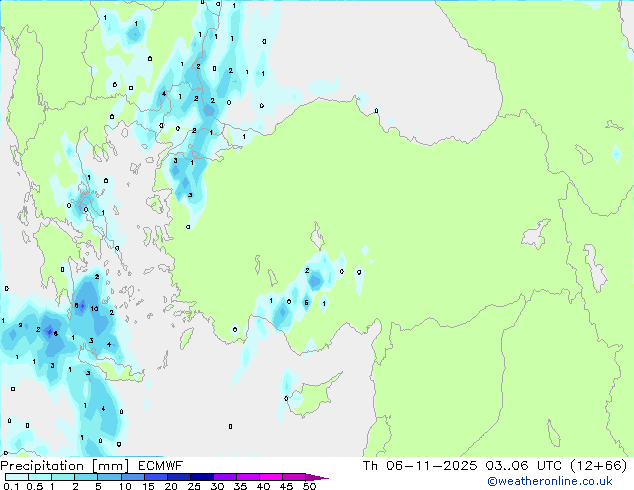
Task: Pick the legend swatch between 10 and 15
Action: pos(134,478)
